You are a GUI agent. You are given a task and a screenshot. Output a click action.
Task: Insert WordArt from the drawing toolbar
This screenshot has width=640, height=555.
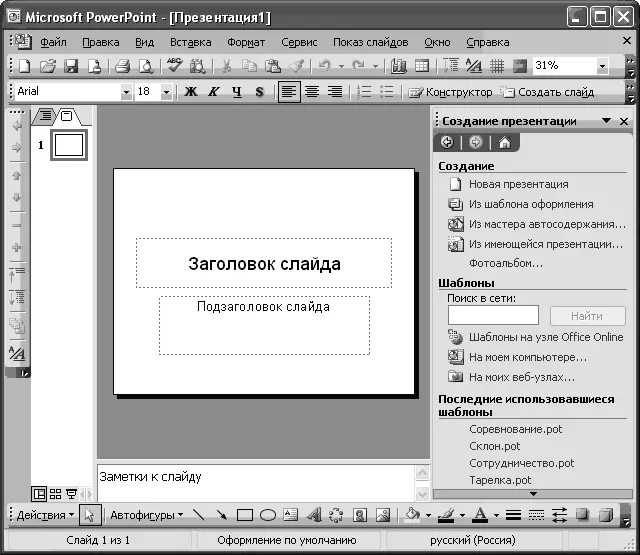point(313,515)
